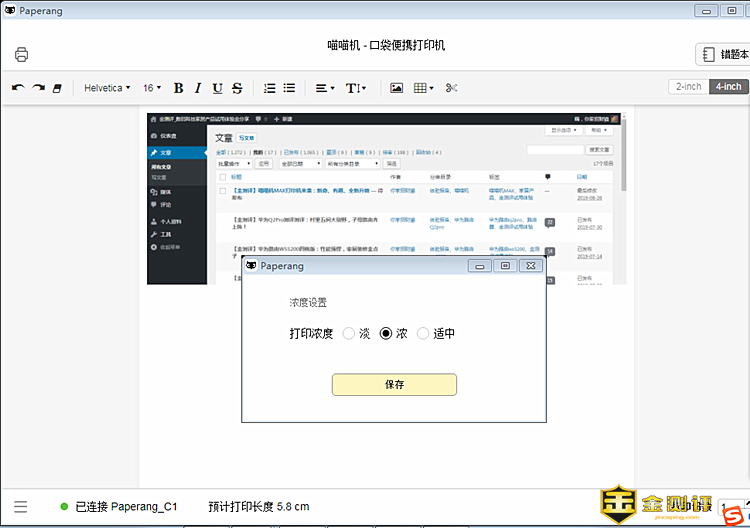Click the printer icon
750x528 pixels.
(22, 54)
